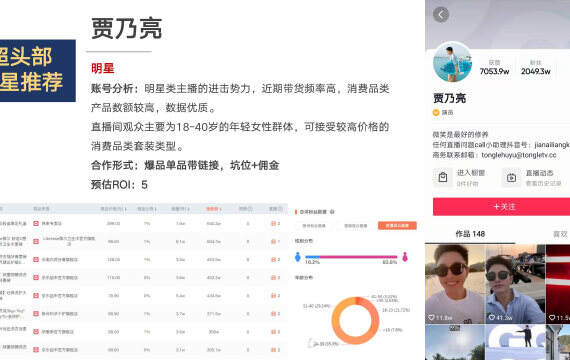Click the 31-40 age group label on donut

pos(317,306)
